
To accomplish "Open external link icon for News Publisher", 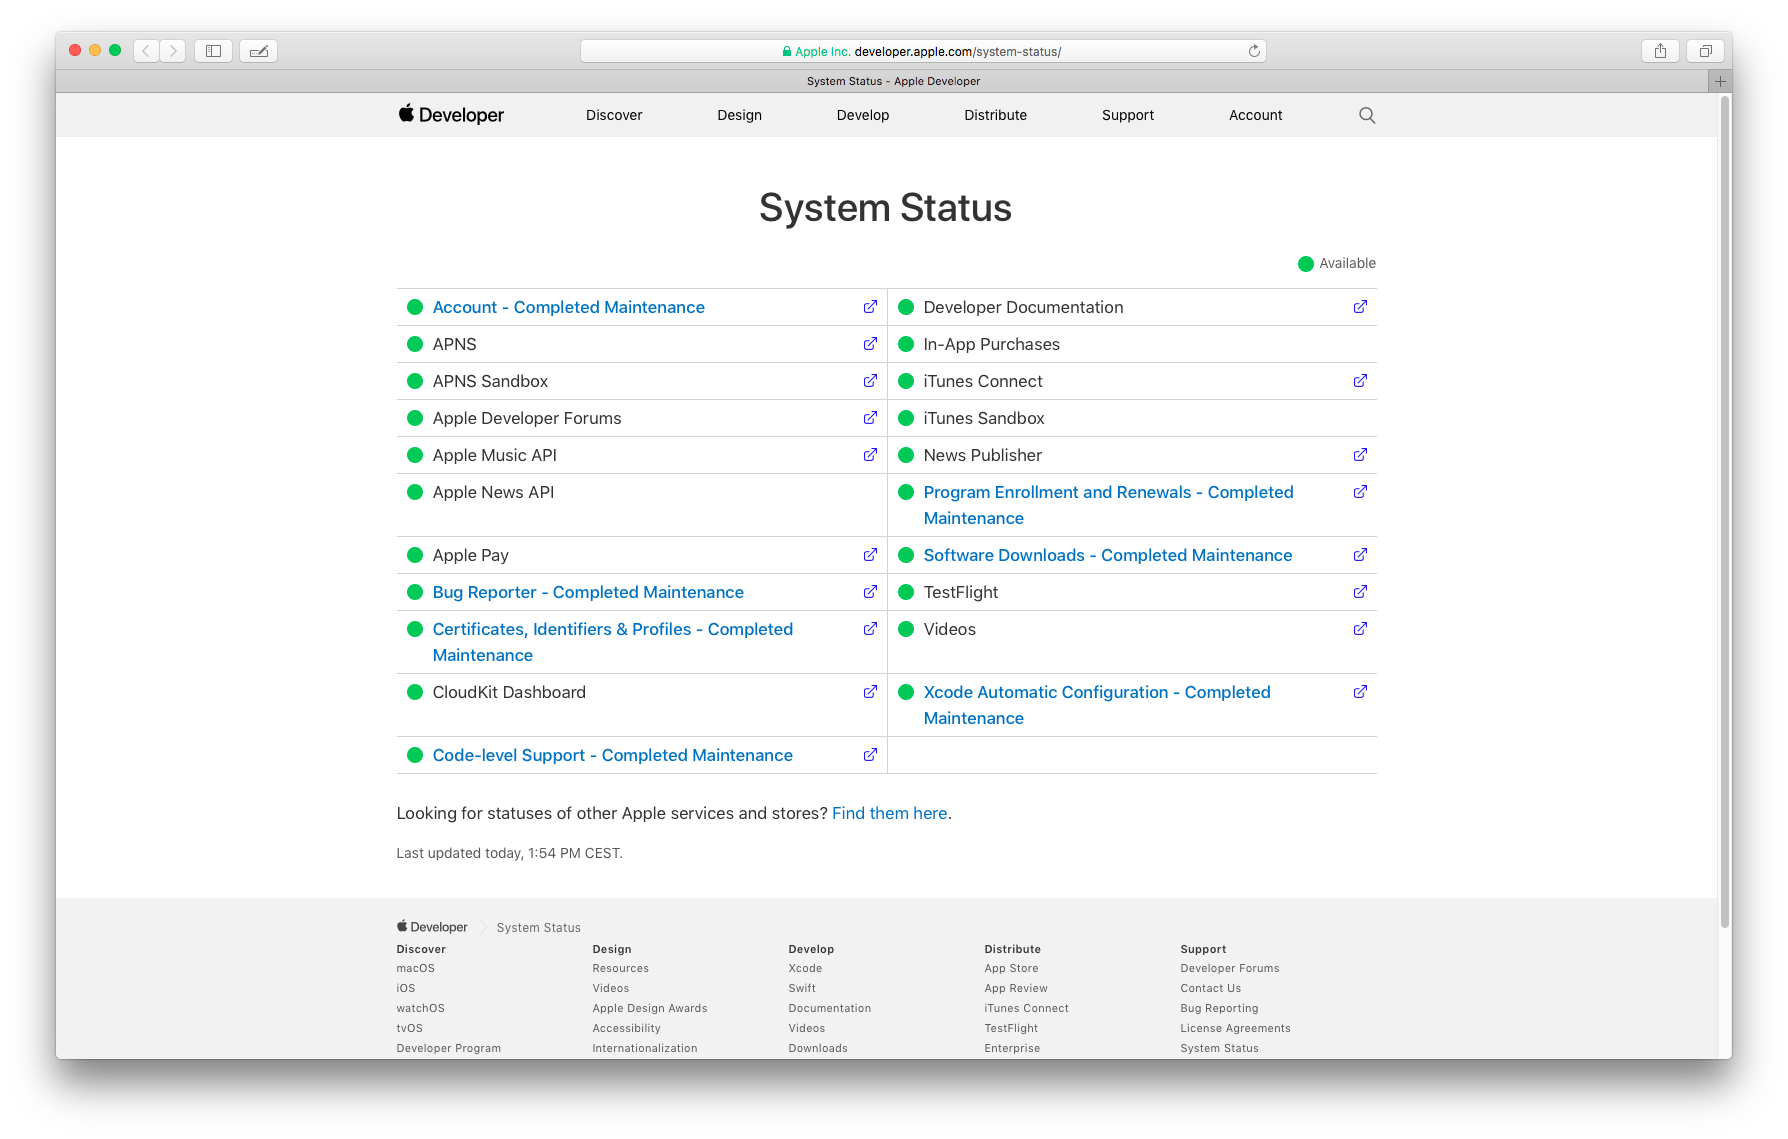I will [1360, 455].
